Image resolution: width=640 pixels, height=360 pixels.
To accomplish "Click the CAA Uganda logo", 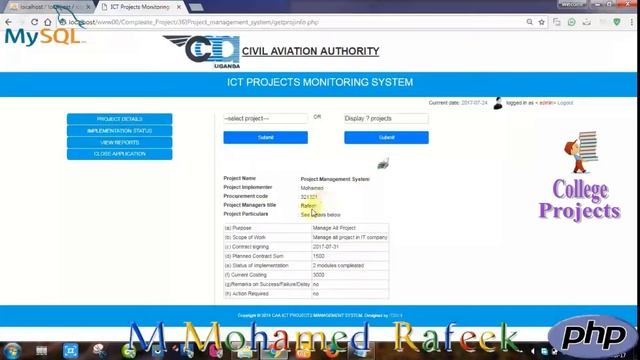I will click(202, 51).
